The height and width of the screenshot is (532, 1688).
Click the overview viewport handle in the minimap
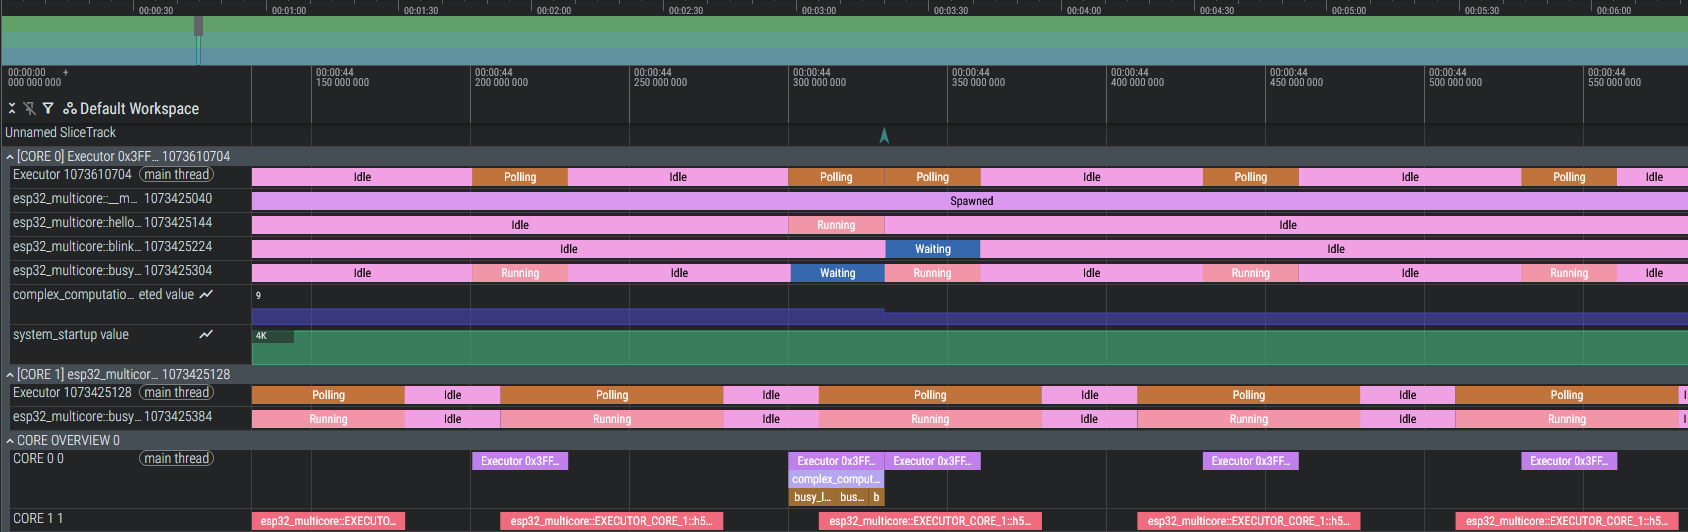click(198, 26)
